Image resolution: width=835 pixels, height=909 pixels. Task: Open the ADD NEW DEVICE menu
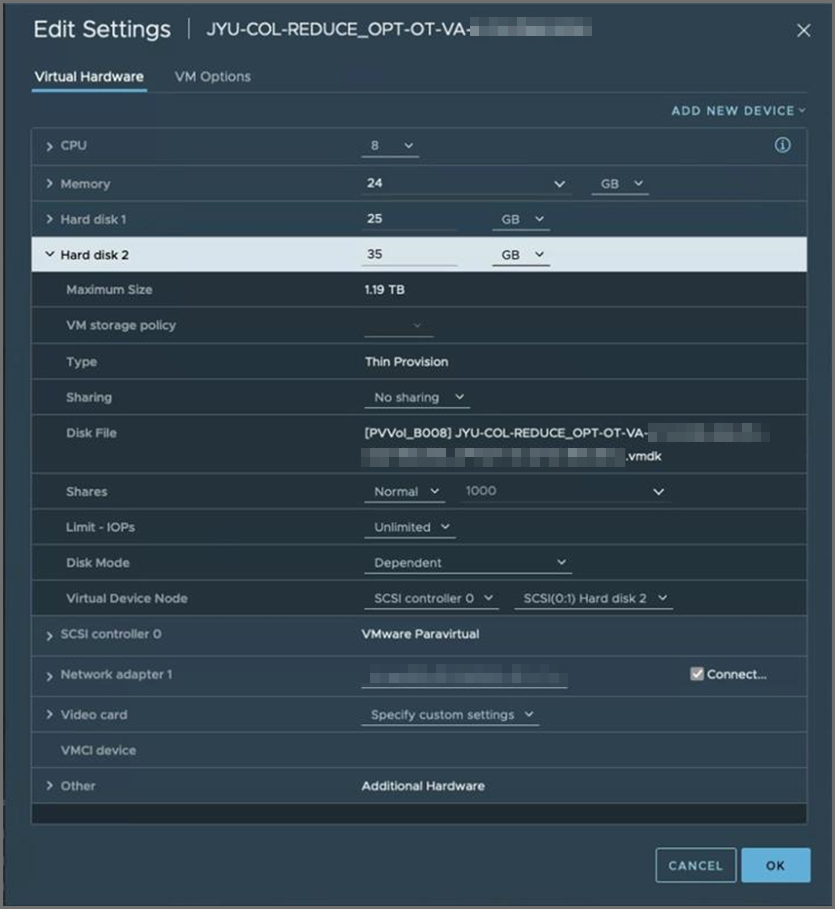tap(737, 110)
